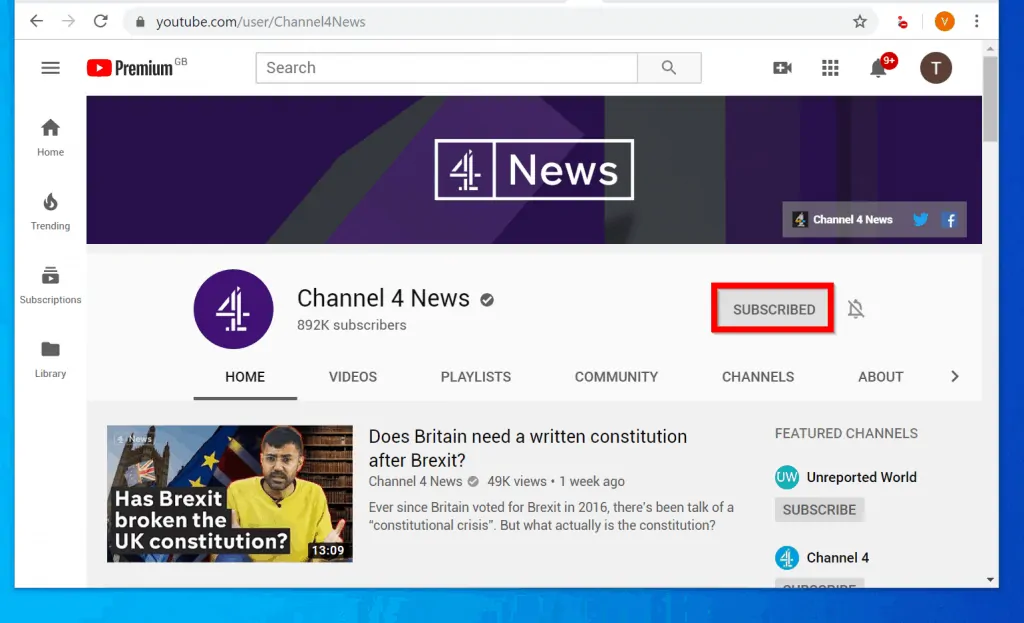
Task: Subscribe to Unreported World
Action: tap(819, 509)
